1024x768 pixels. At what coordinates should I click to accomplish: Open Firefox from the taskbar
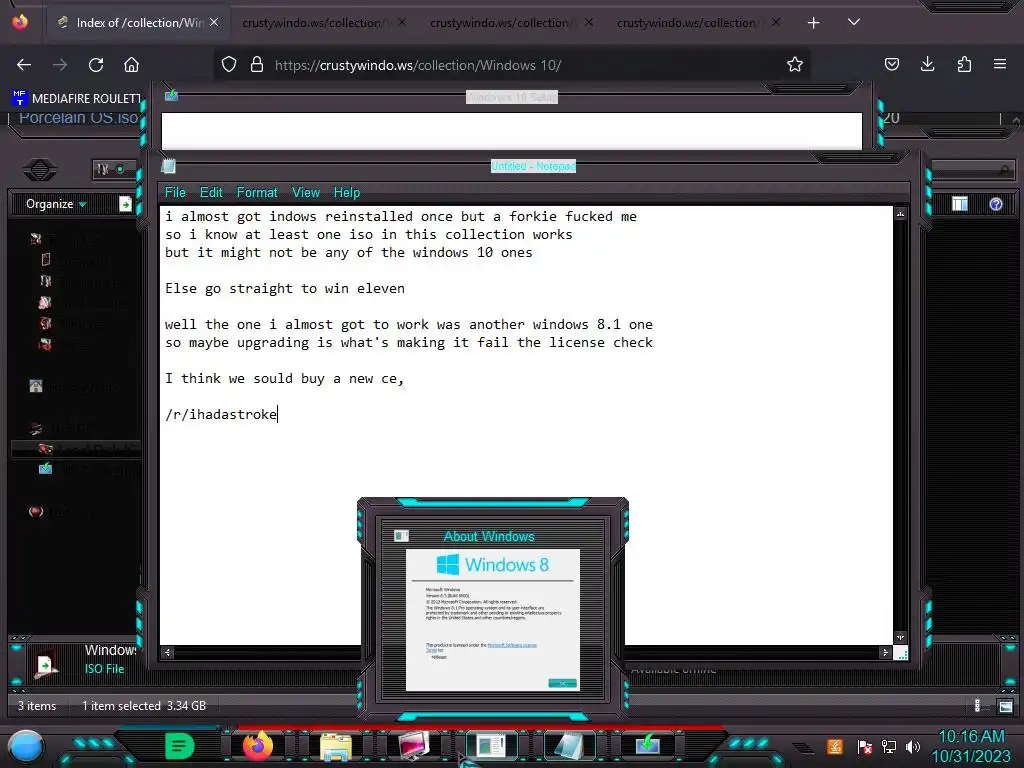(x=257, y=746)
